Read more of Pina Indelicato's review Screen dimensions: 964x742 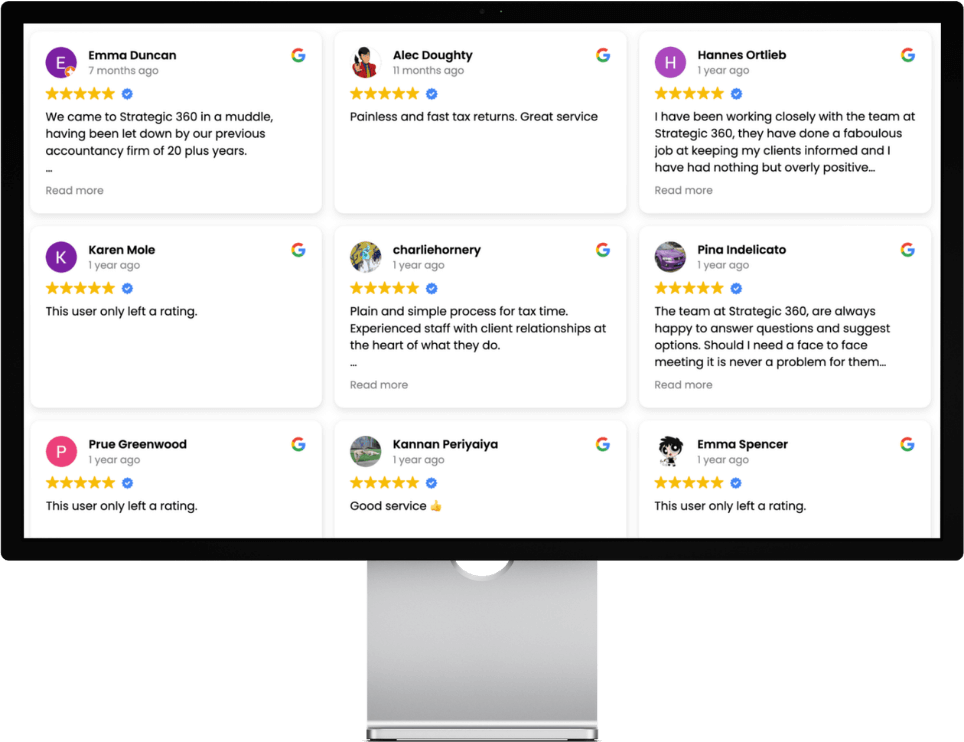coord(683,385)
